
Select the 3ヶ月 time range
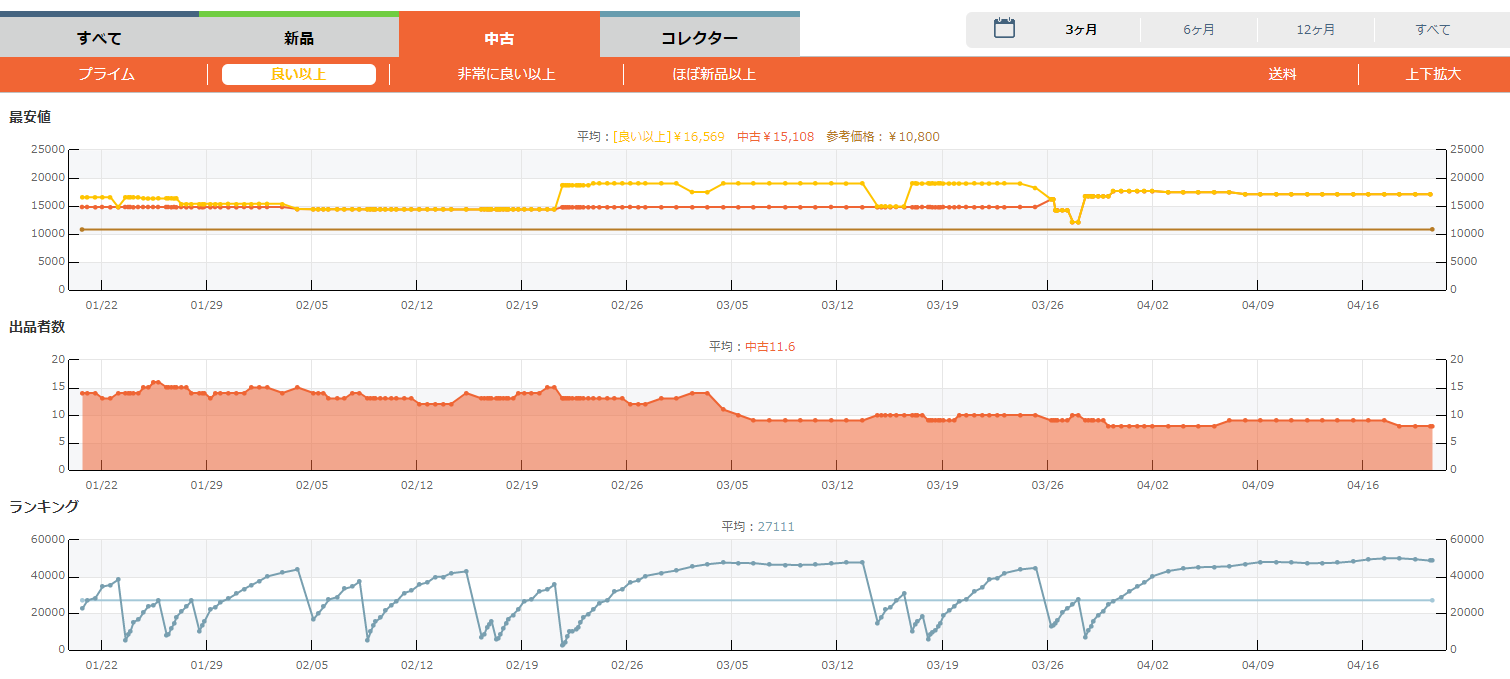[x=1081, y=30]
